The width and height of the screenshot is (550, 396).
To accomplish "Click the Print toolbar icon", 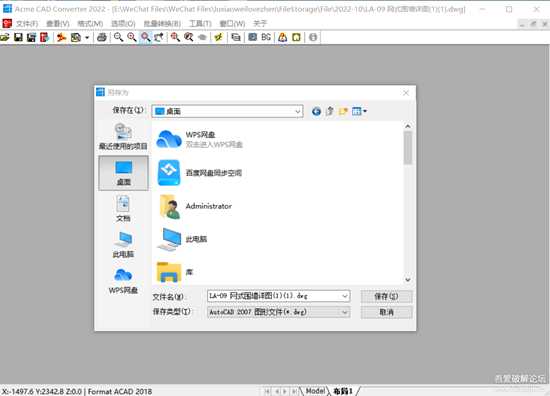I will [x=102, y=37].
